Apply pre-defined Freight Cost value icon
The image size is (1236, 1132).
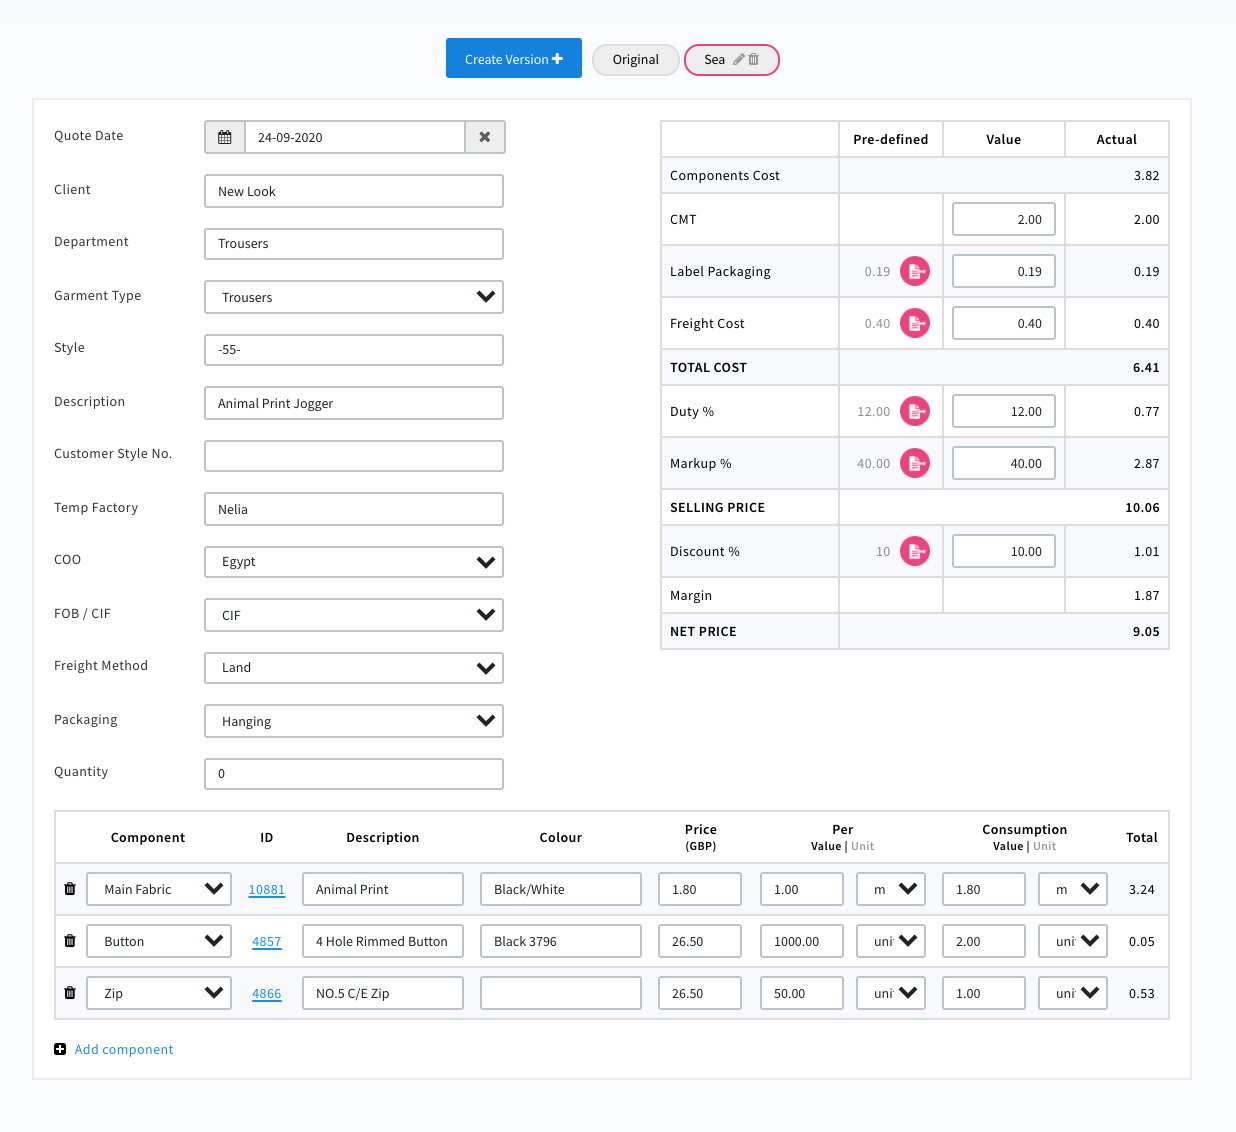tap(914, 323)
